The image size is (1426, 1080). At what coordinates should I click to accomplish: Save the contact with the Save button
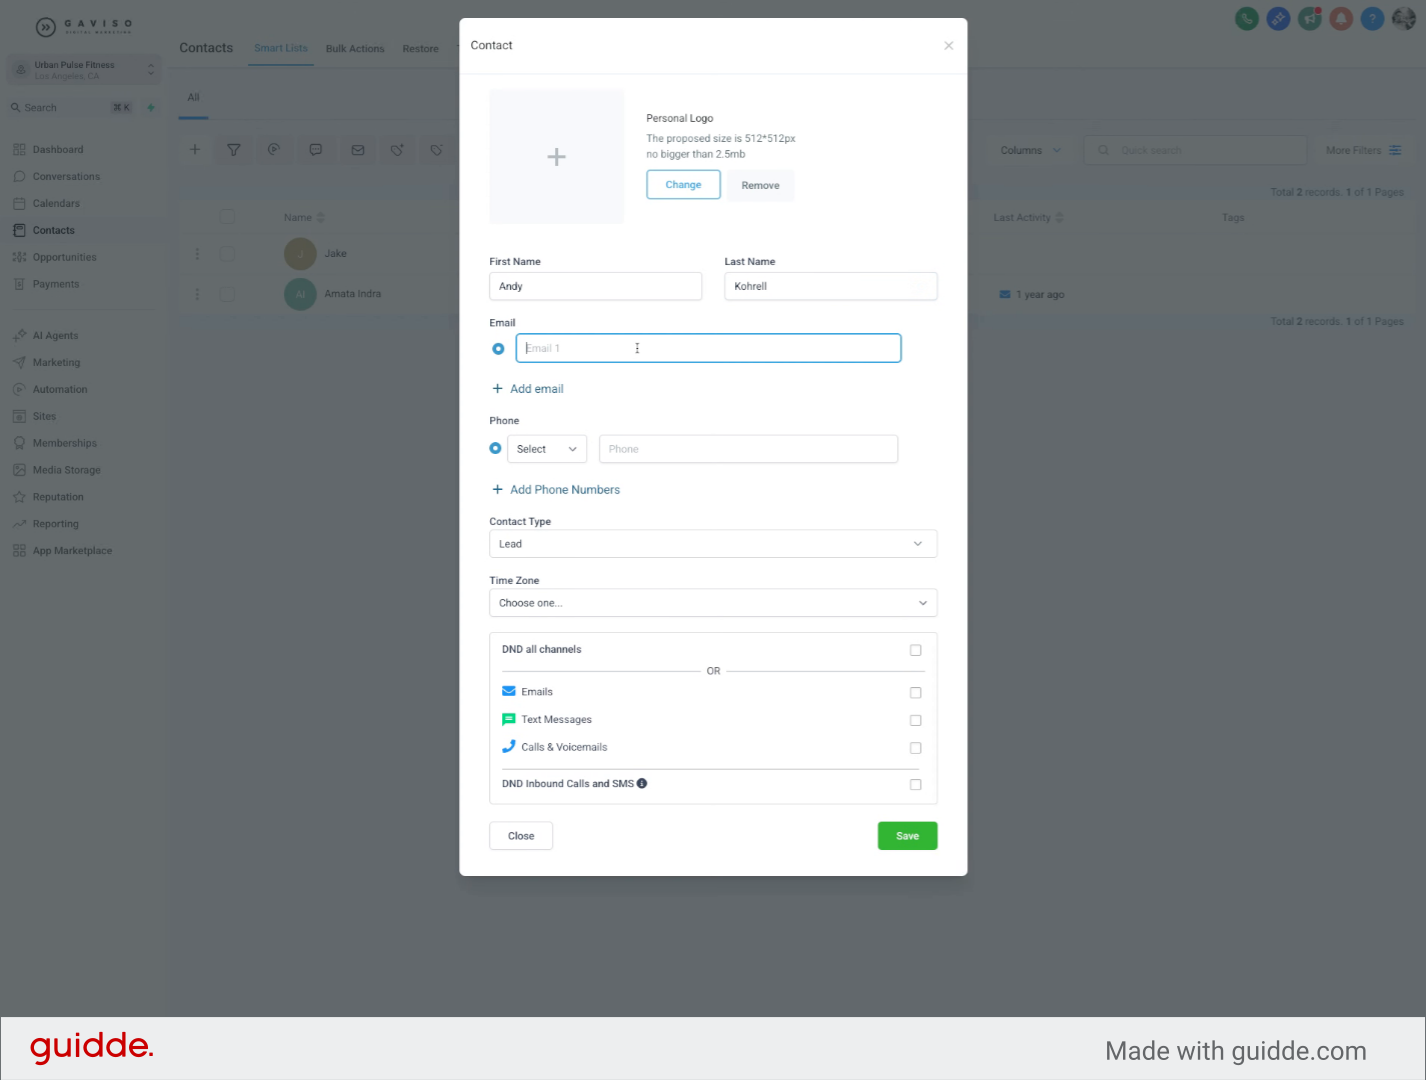click(907, 836)
